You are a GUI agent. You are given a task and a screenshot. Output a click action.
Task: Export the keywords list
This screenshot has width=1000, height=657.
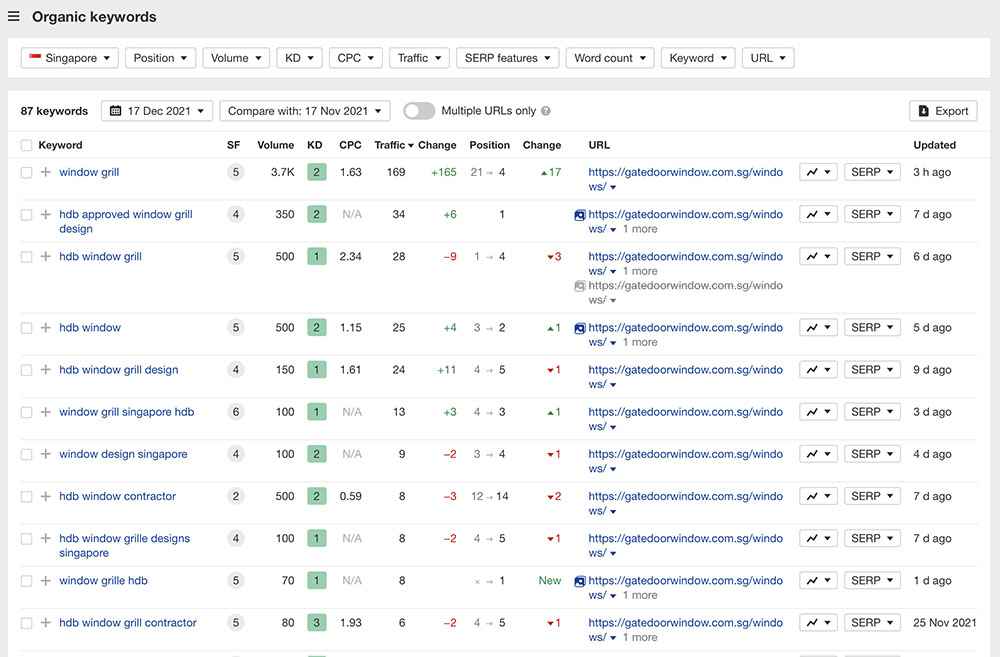coord(942,111)
